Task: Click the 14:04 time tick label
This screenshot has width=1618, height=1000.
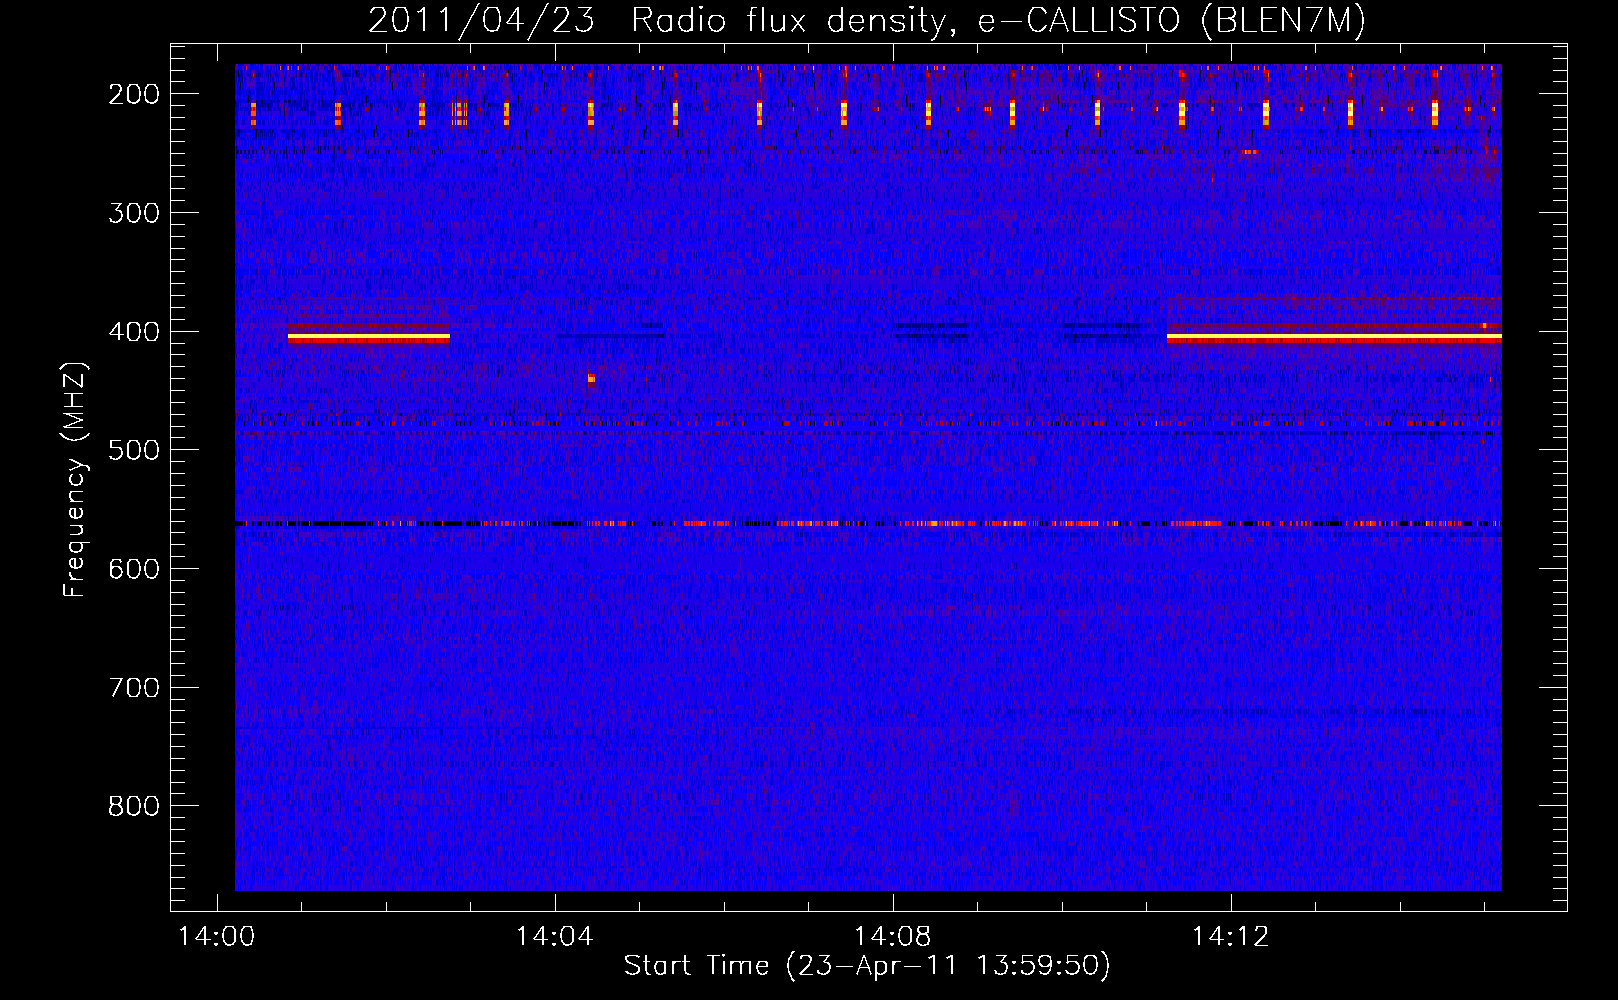Action: pos(554,937)
